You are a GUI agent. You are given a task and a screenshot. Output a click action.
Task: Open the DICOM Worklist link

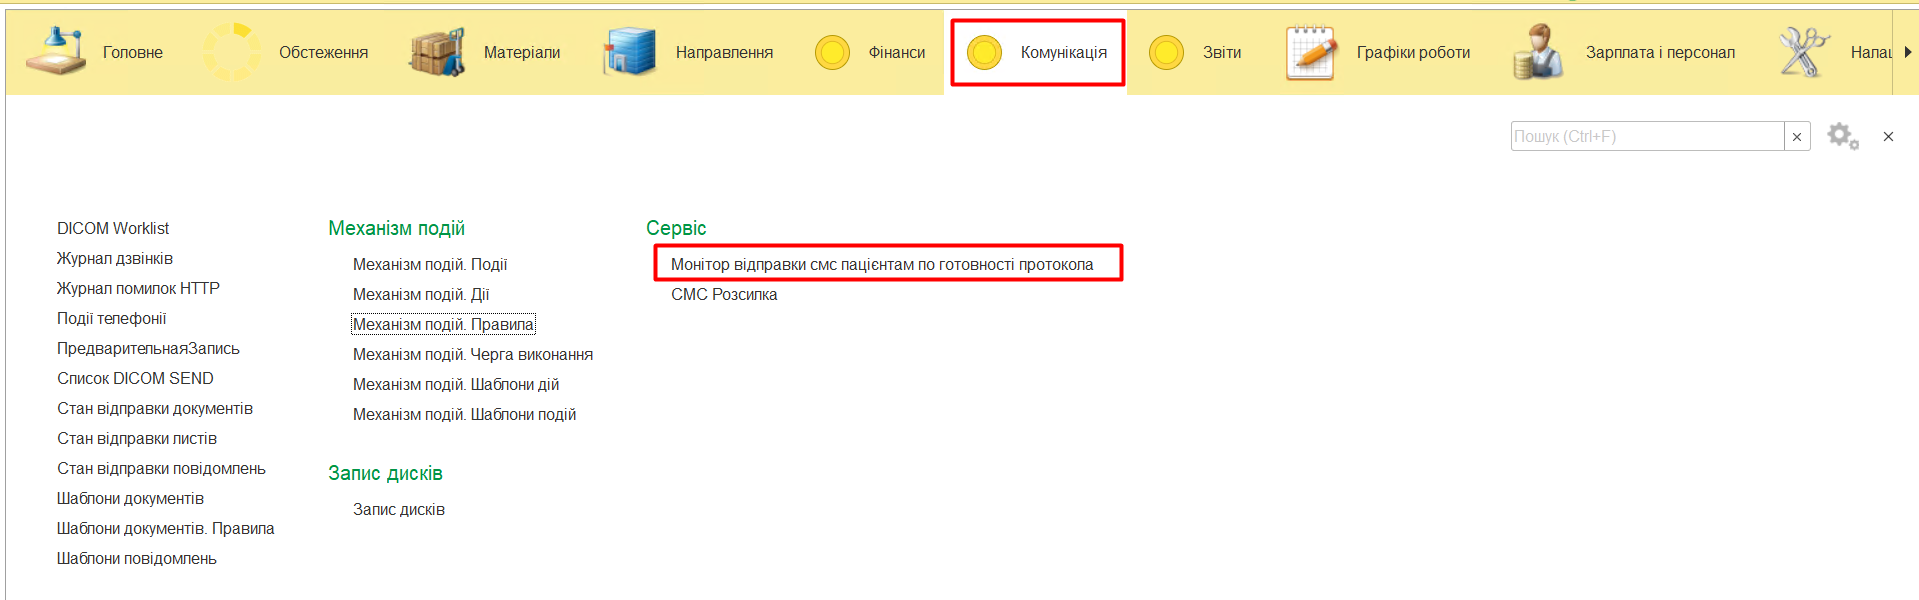pyautogui.click(x=113, y=229)
